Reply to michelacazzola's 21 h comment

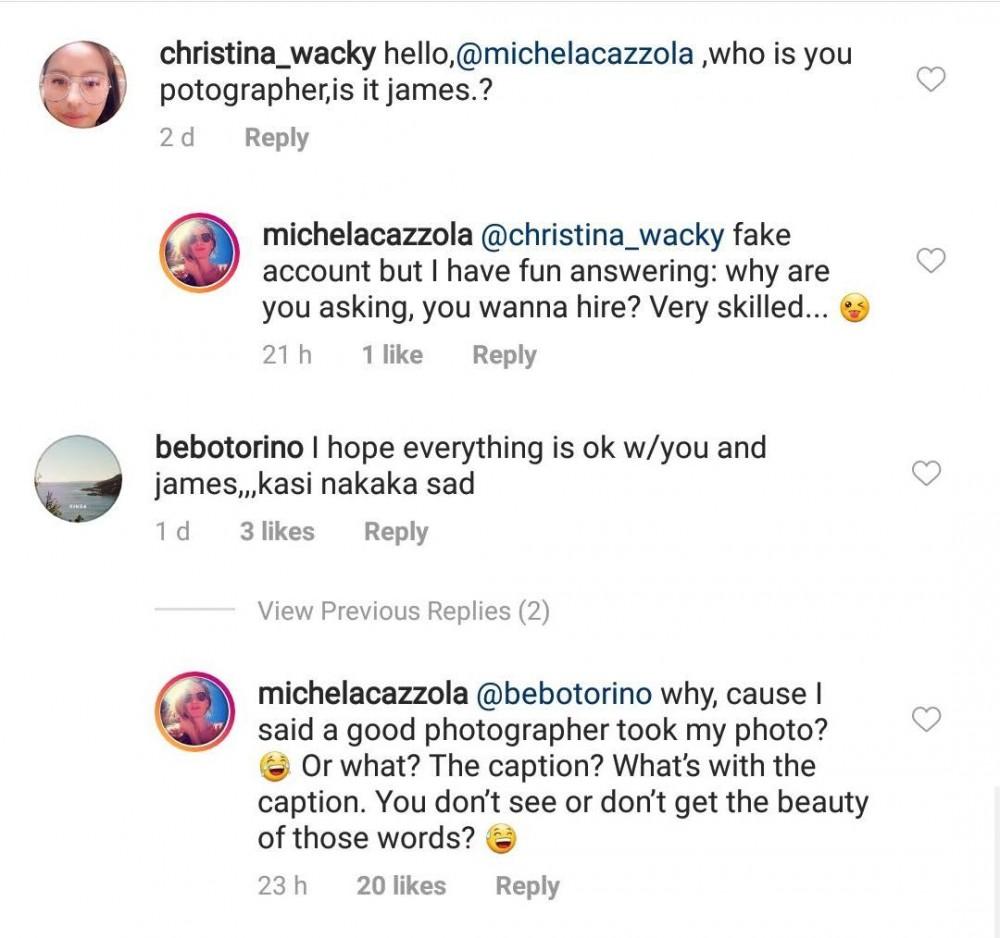tap(504, 355)
